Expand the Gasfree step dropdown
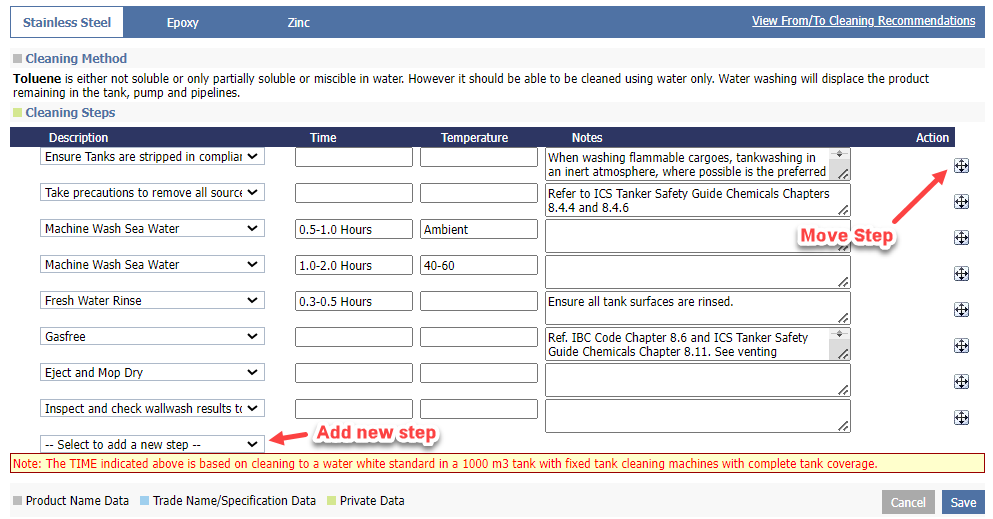This screenshot has height=519, width=993. tap(152, 337)
